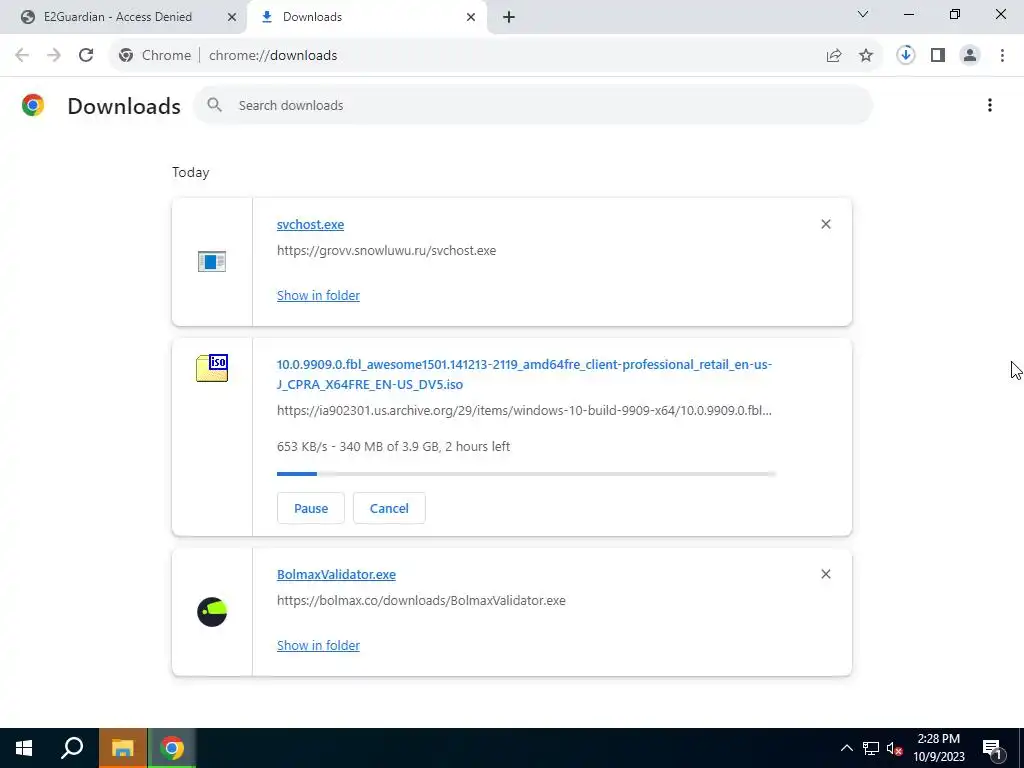Open a new tab with plus button
1024x768 pixels.
(509, 17)
